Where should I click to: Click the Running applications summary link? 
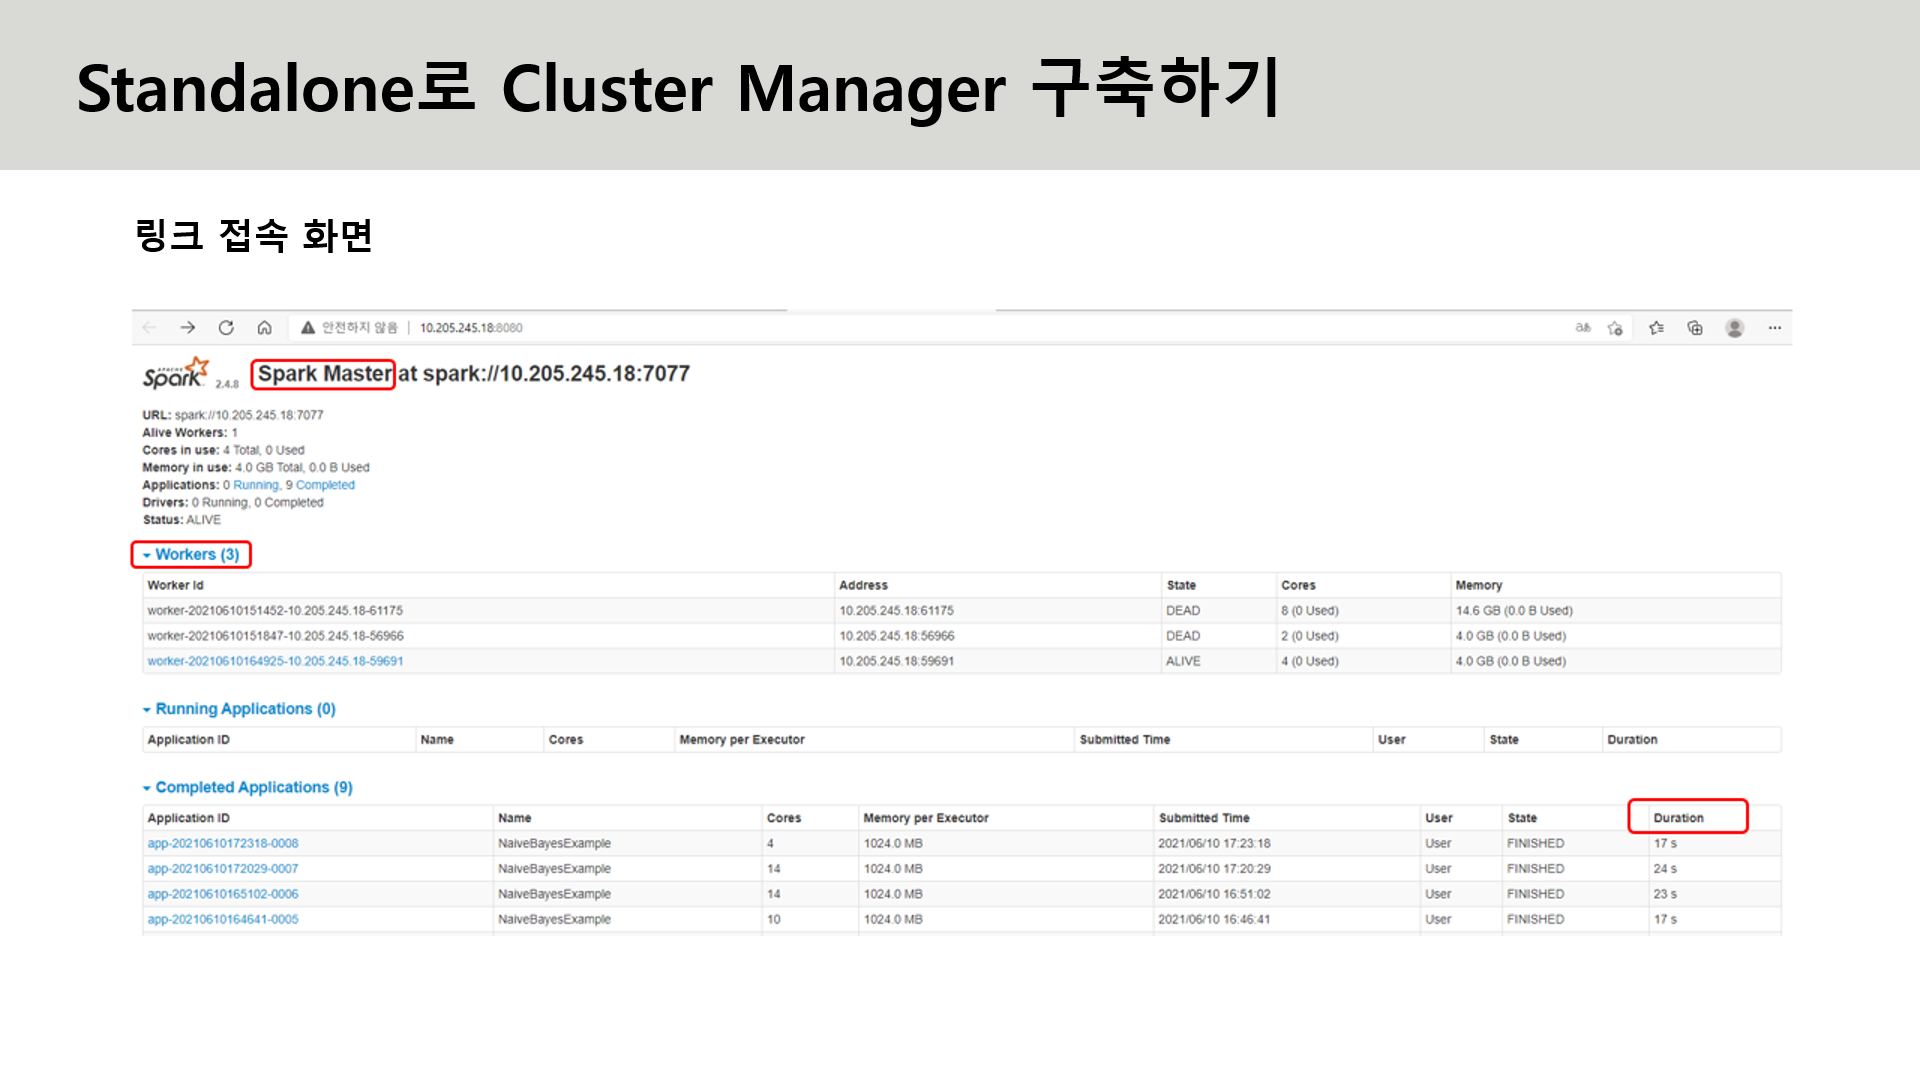pos(256,485)
